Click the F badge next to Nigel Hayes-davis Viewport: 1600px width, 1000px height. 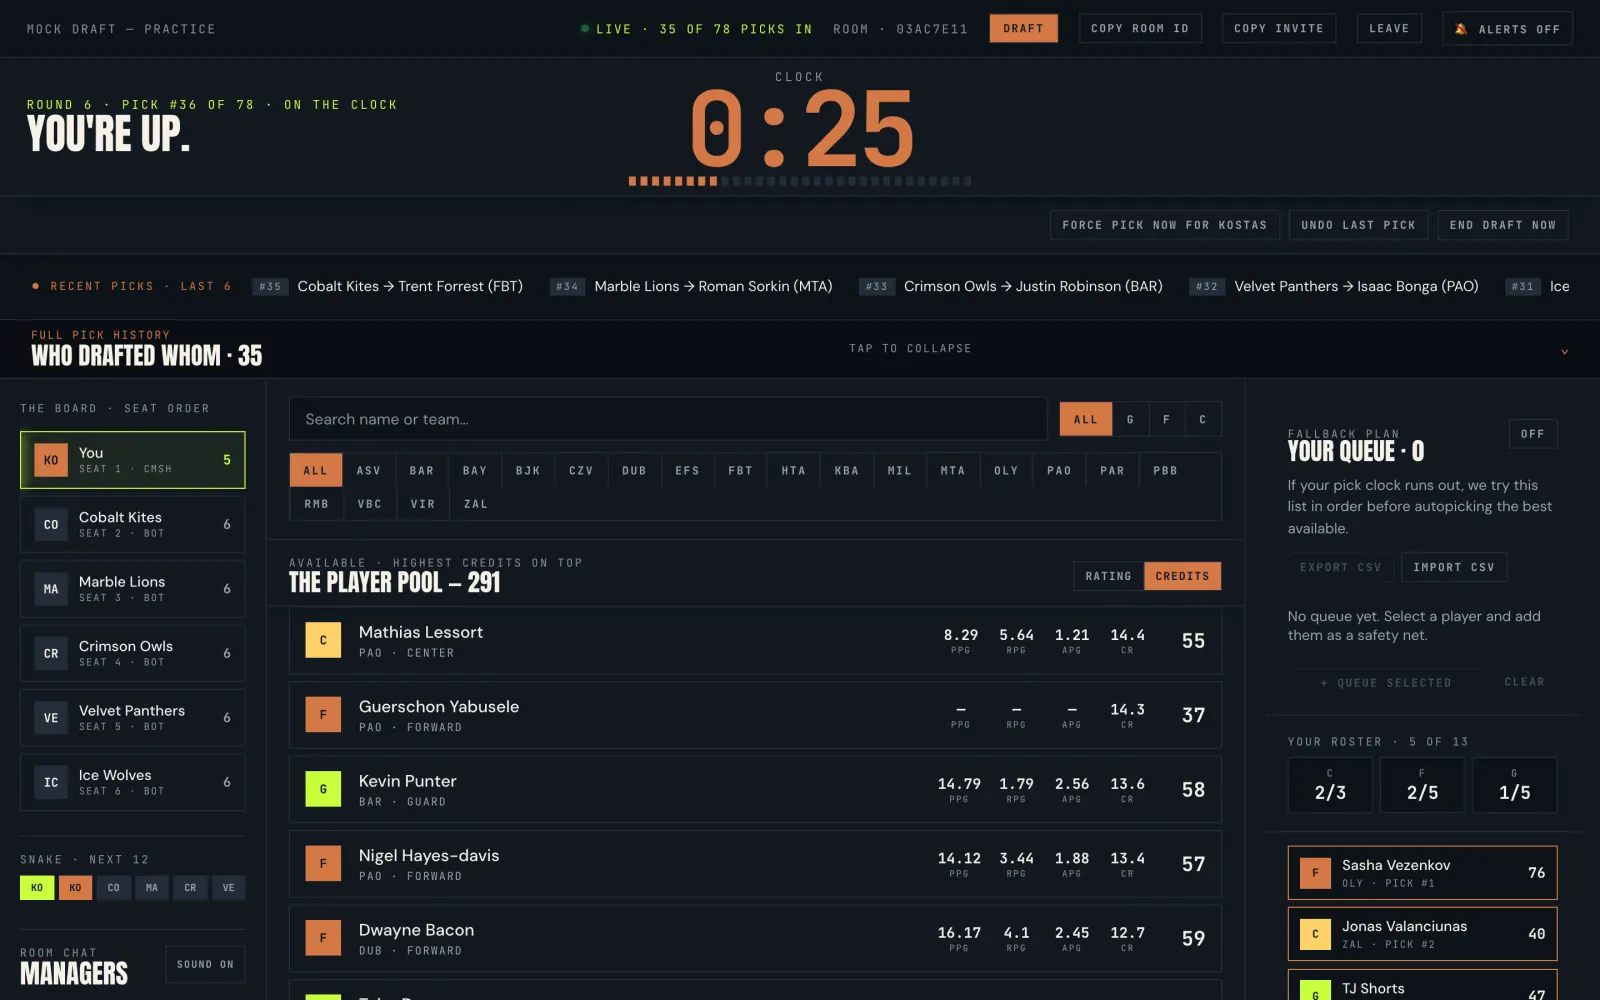[323, 864]
